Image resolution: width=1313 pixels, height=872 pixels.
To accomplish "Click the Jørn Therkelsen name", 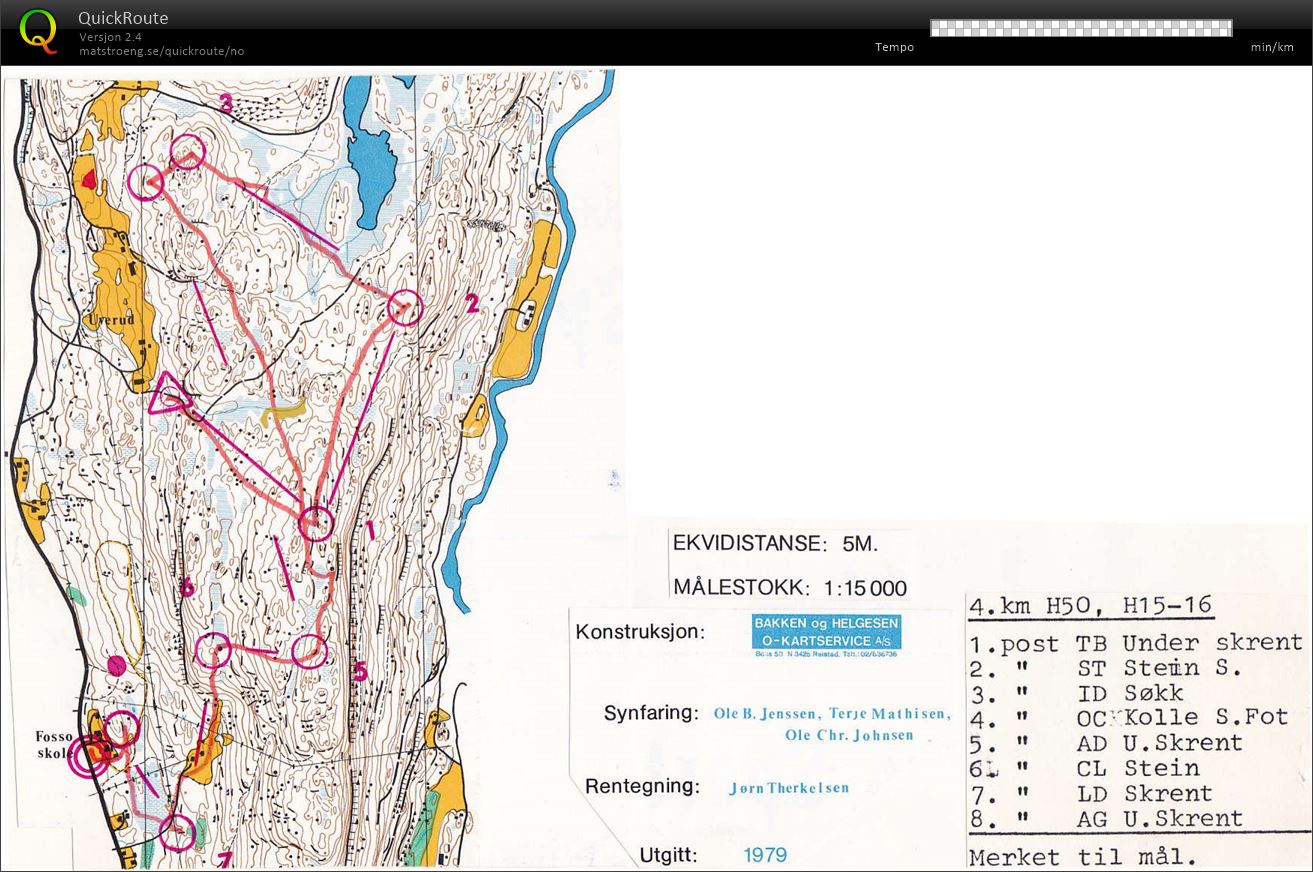I will coord(789,788).
